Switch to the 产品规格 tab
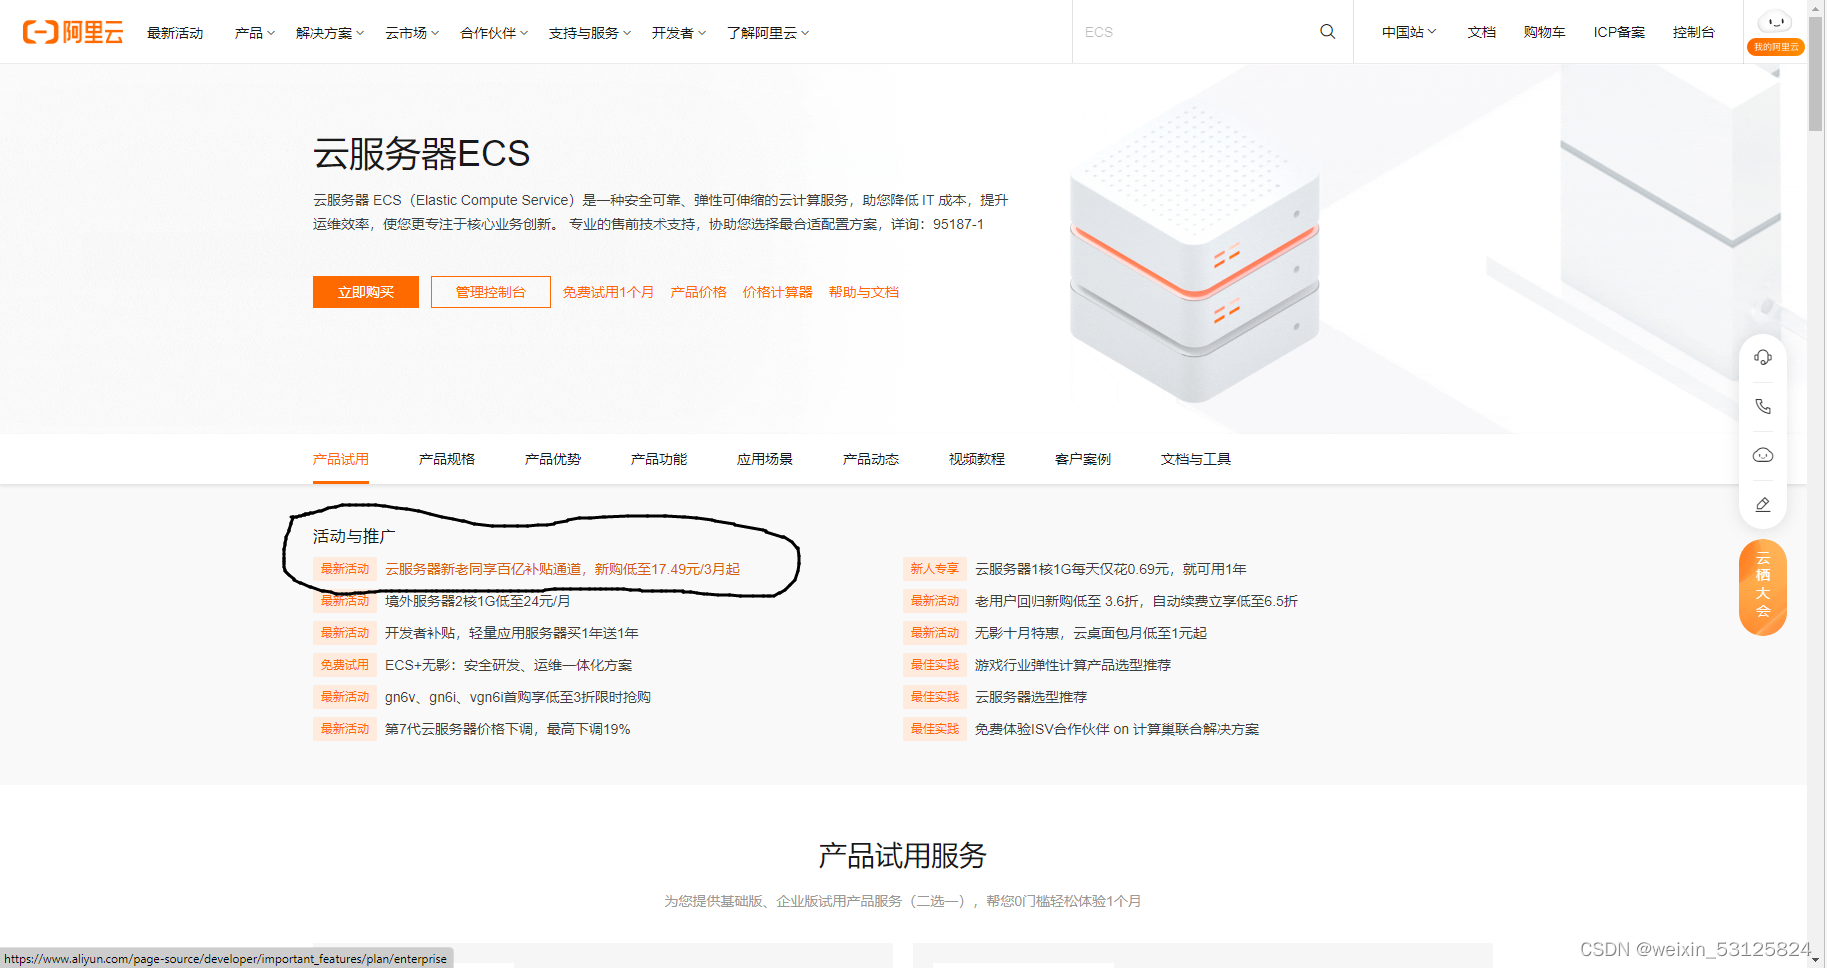Image resolution: width=1827 pixels, height=968 pixels. tap(447, 459)
